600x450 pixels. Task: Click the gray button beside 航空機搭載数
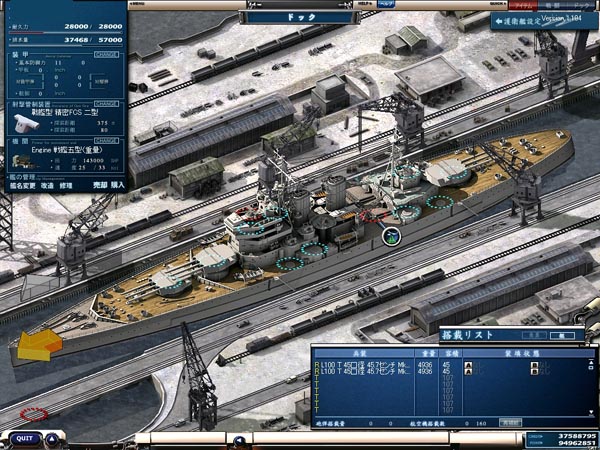pos(510,423)
